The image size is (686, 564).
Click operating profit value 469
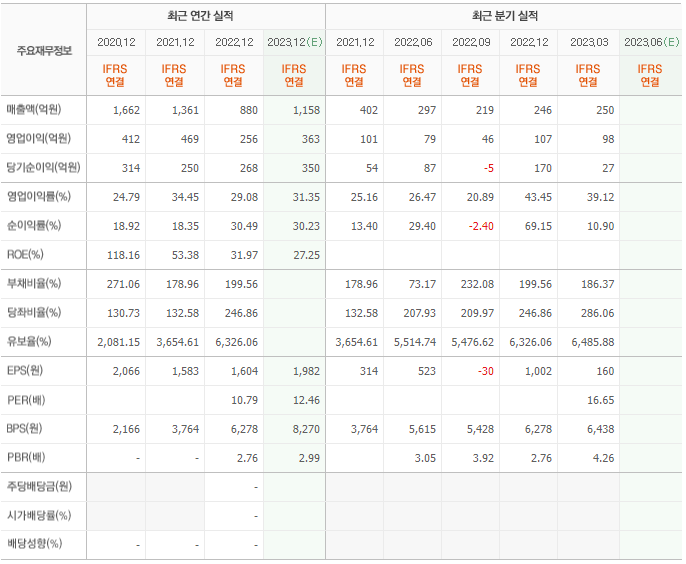coord(190,139)
